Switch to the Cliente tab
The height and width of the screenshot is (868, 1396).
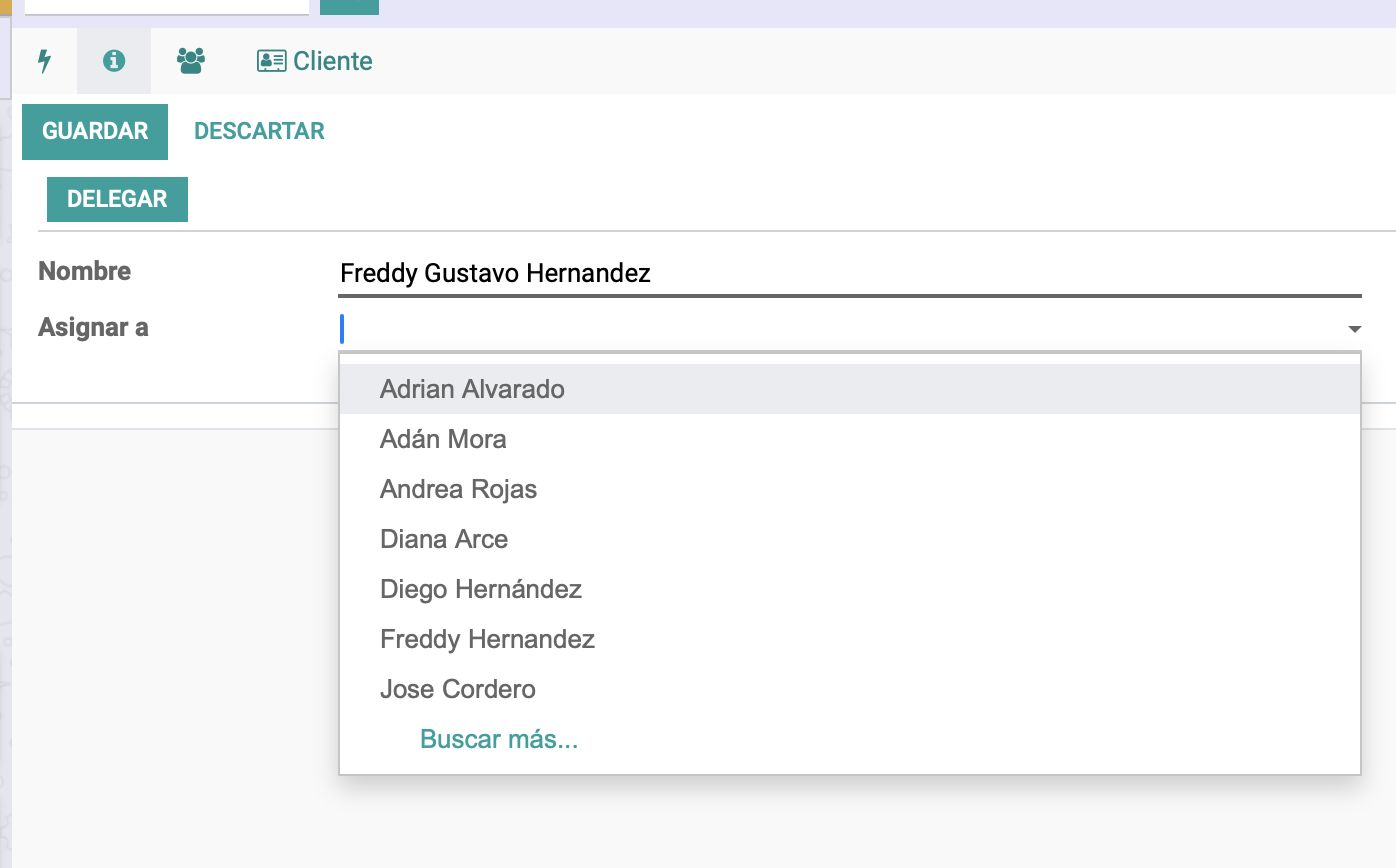tap(314, 61)
